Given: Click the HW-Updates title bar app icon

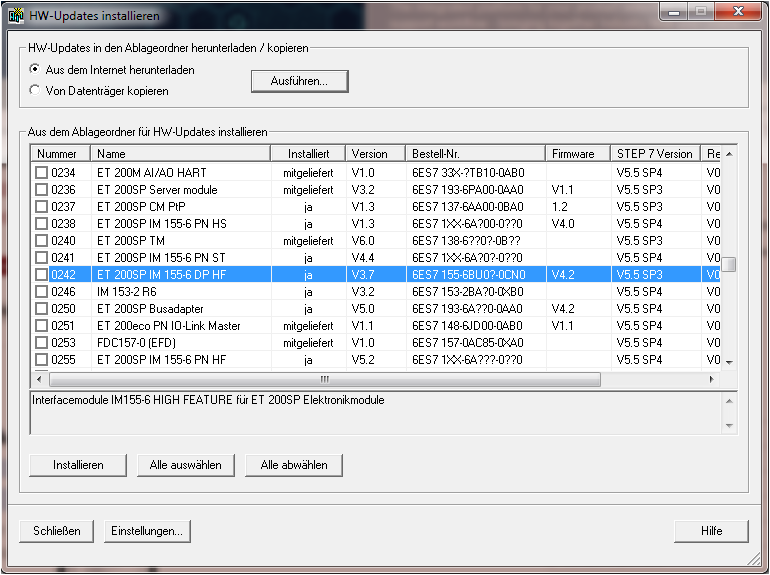Looking at the screenshot, I should pyautogui.click(x=16, y=15).
